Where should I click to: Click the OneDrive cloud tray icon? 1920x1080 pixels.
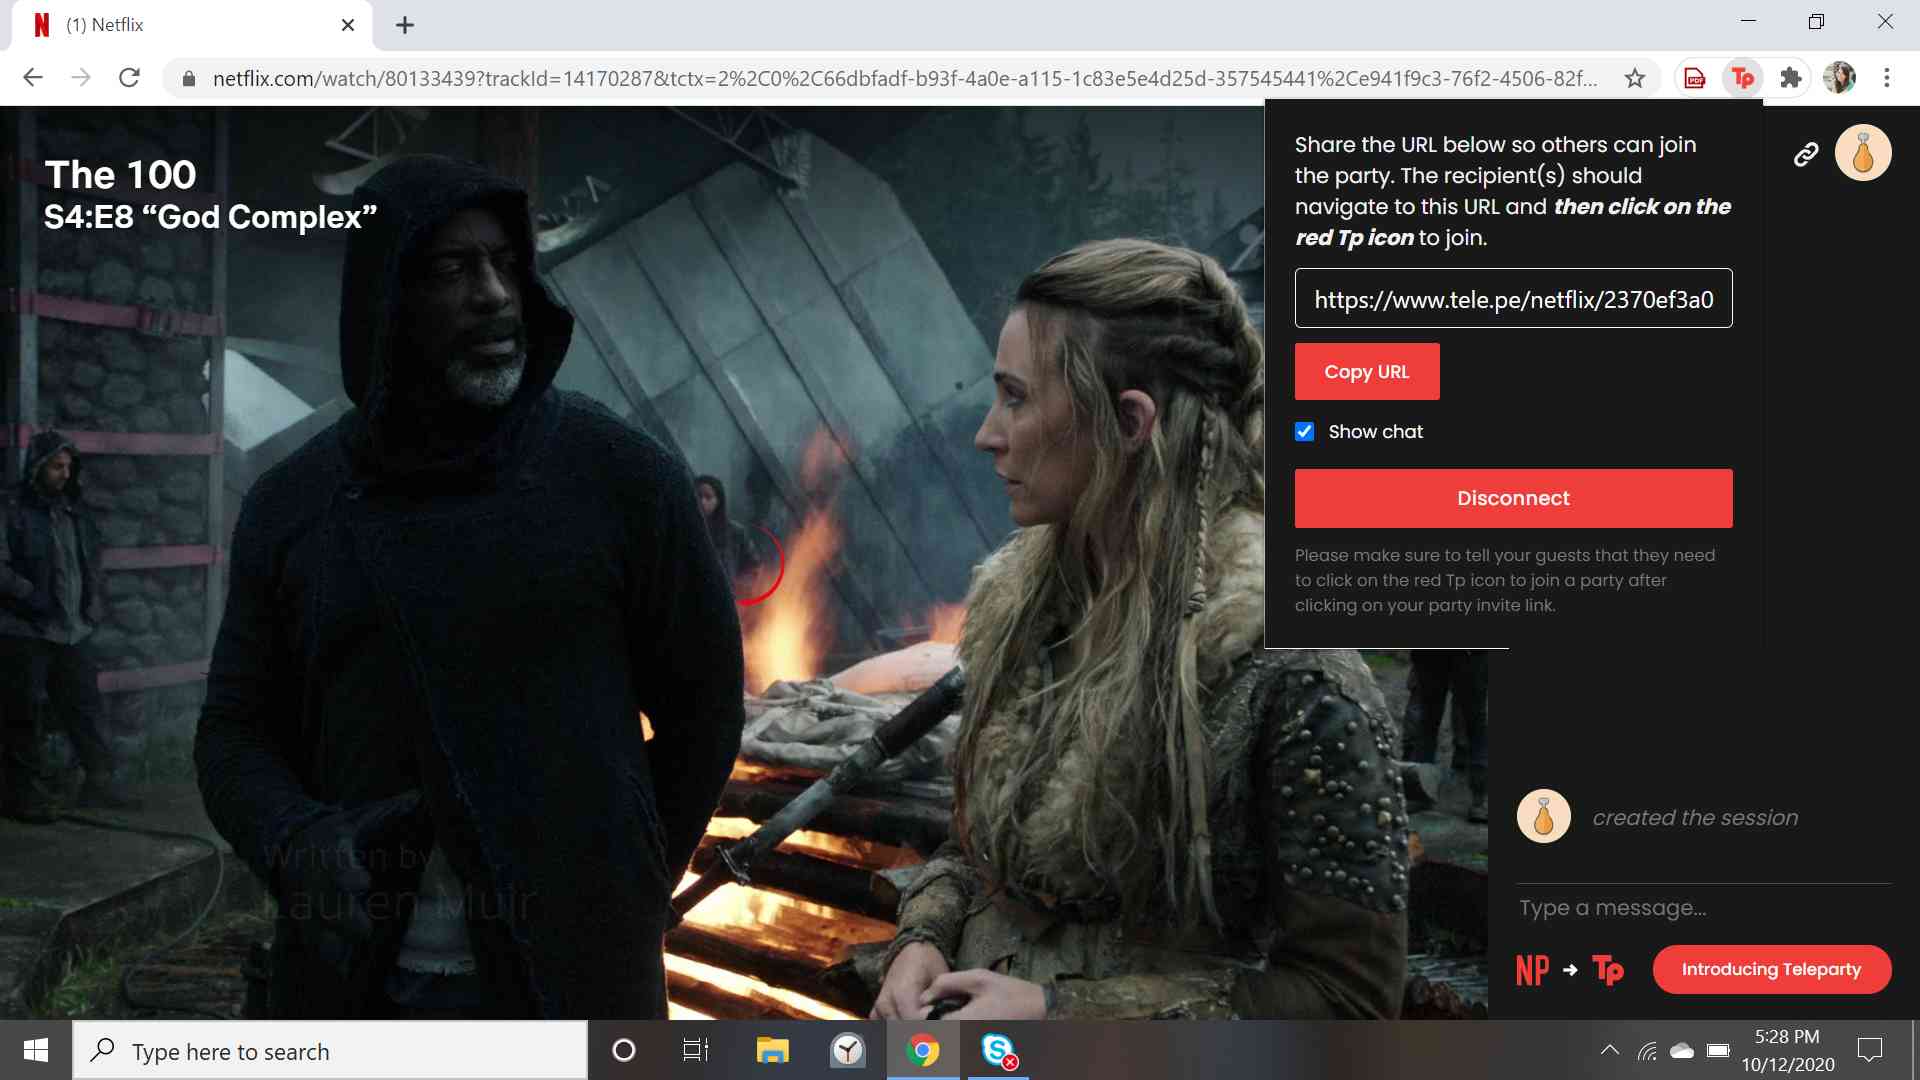(x=1682, y=1050)
